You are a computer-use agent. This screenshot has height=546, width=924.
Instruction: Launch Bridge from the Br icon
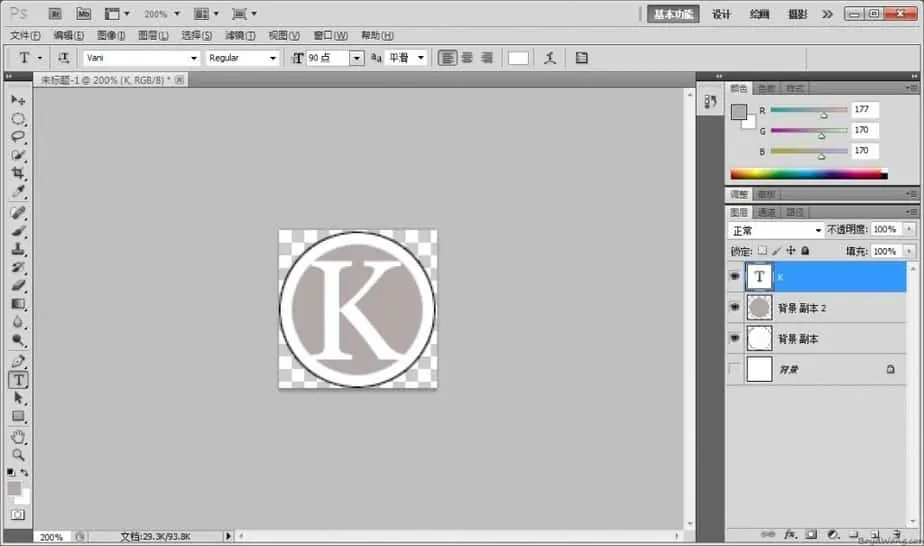[x=56, y=14]
